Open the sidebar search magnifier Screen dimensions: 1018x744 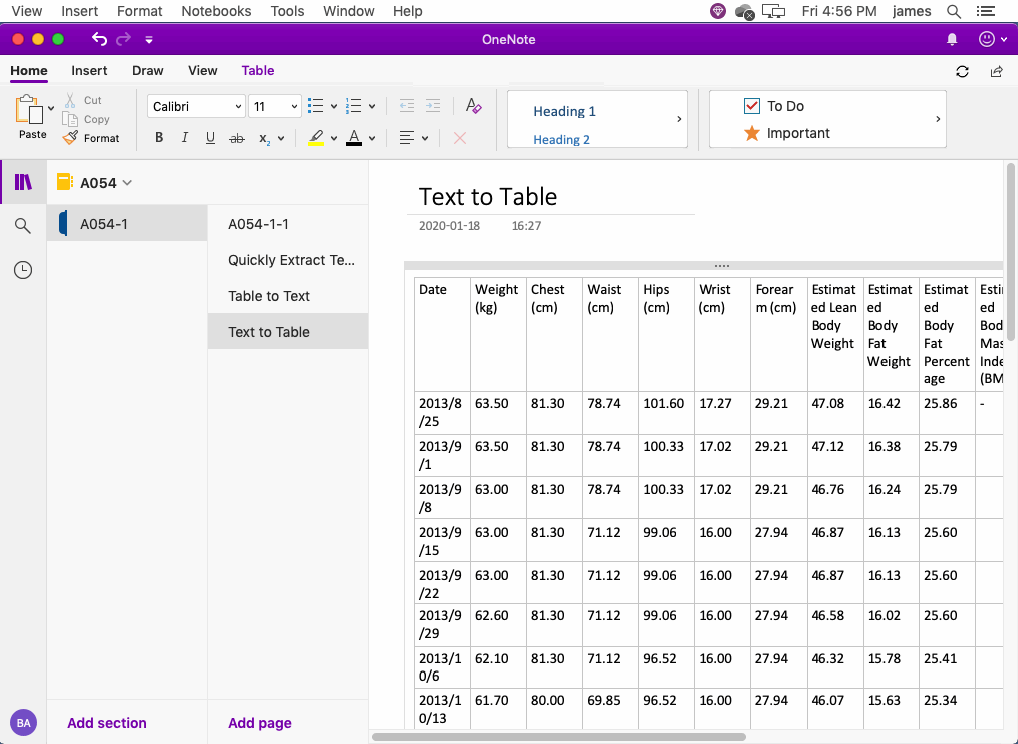point(23,225)
